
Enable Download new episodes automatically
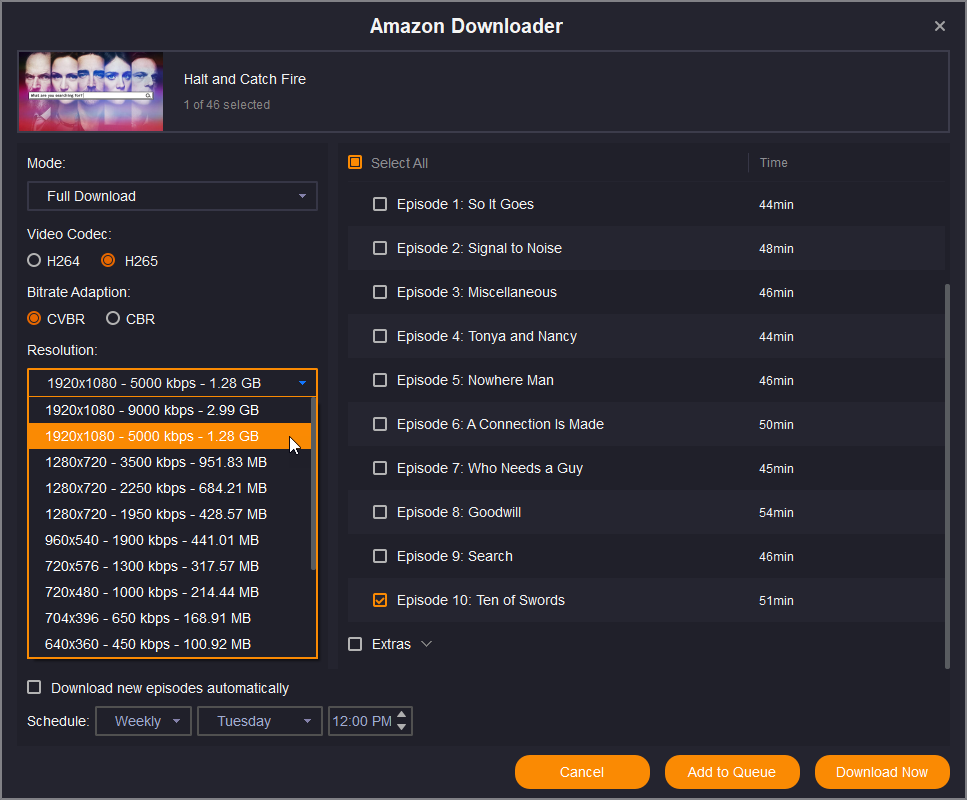click(35, 688)
